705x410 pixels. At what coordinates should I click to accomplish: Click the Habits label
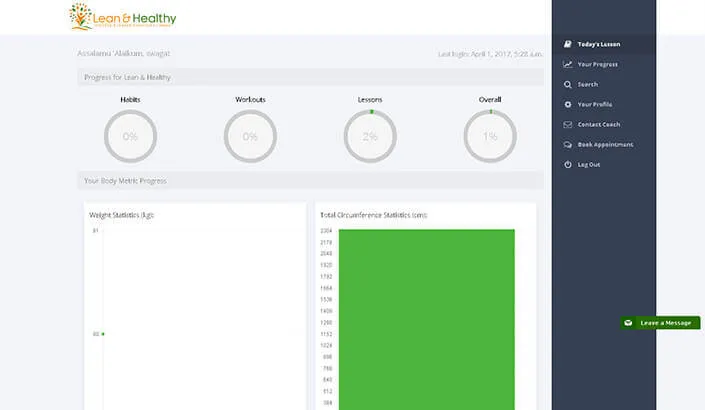point(130,100)
